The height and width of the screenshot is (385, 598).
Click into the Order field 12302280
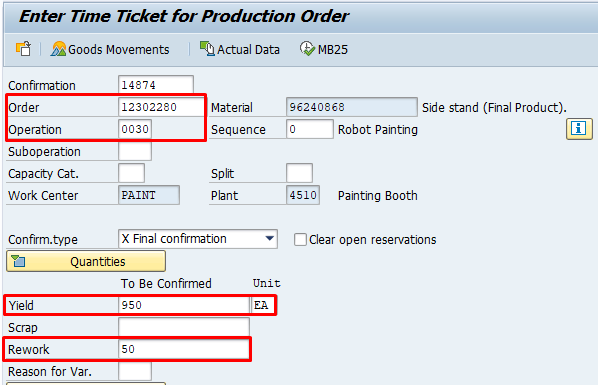pyautogui.click(x=161, y=107)
